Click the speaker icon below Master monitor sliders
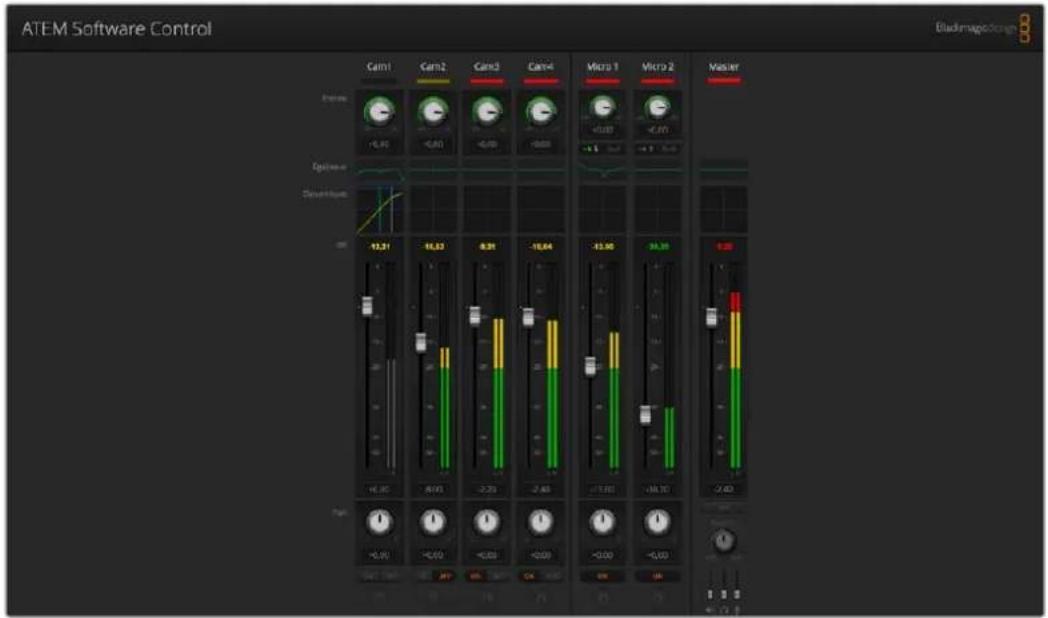1048x618 pixels. click(x=710, y=610)
